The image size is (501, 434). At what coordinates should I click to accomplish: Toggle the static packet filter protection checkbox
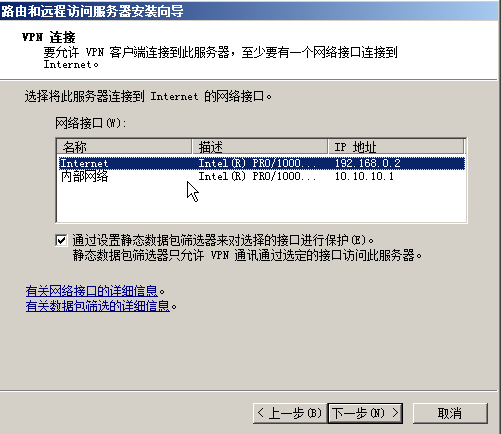(x=61, y=240)
